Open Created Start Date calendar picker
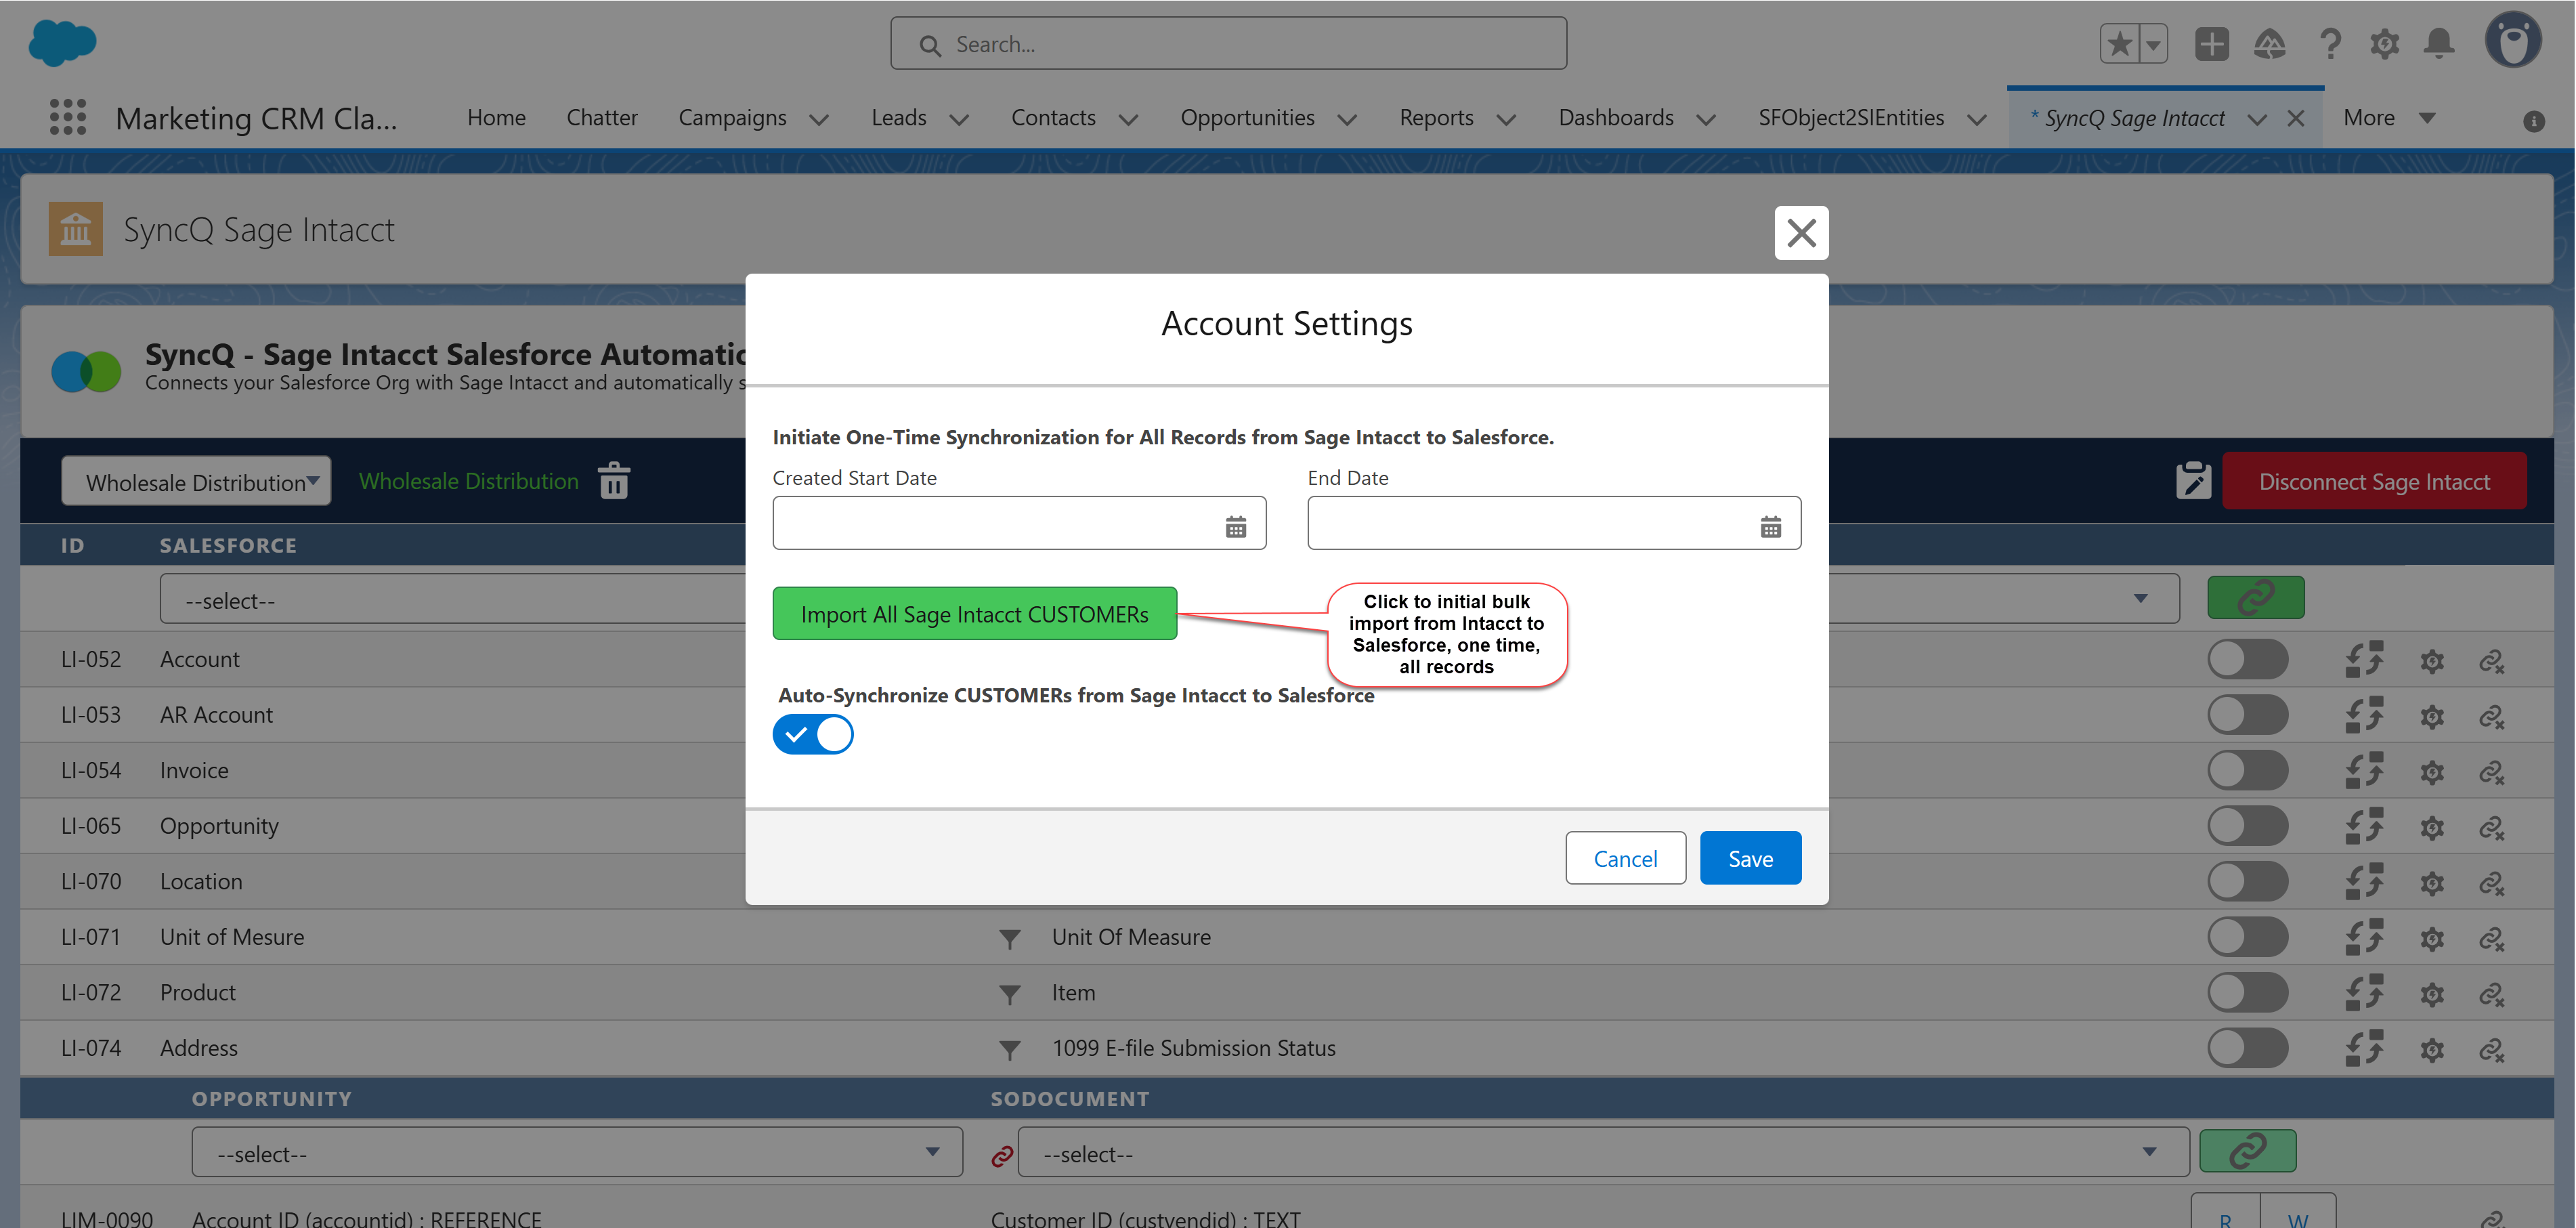This screenshot has width=2576, height=1228. pos(1235,527)
